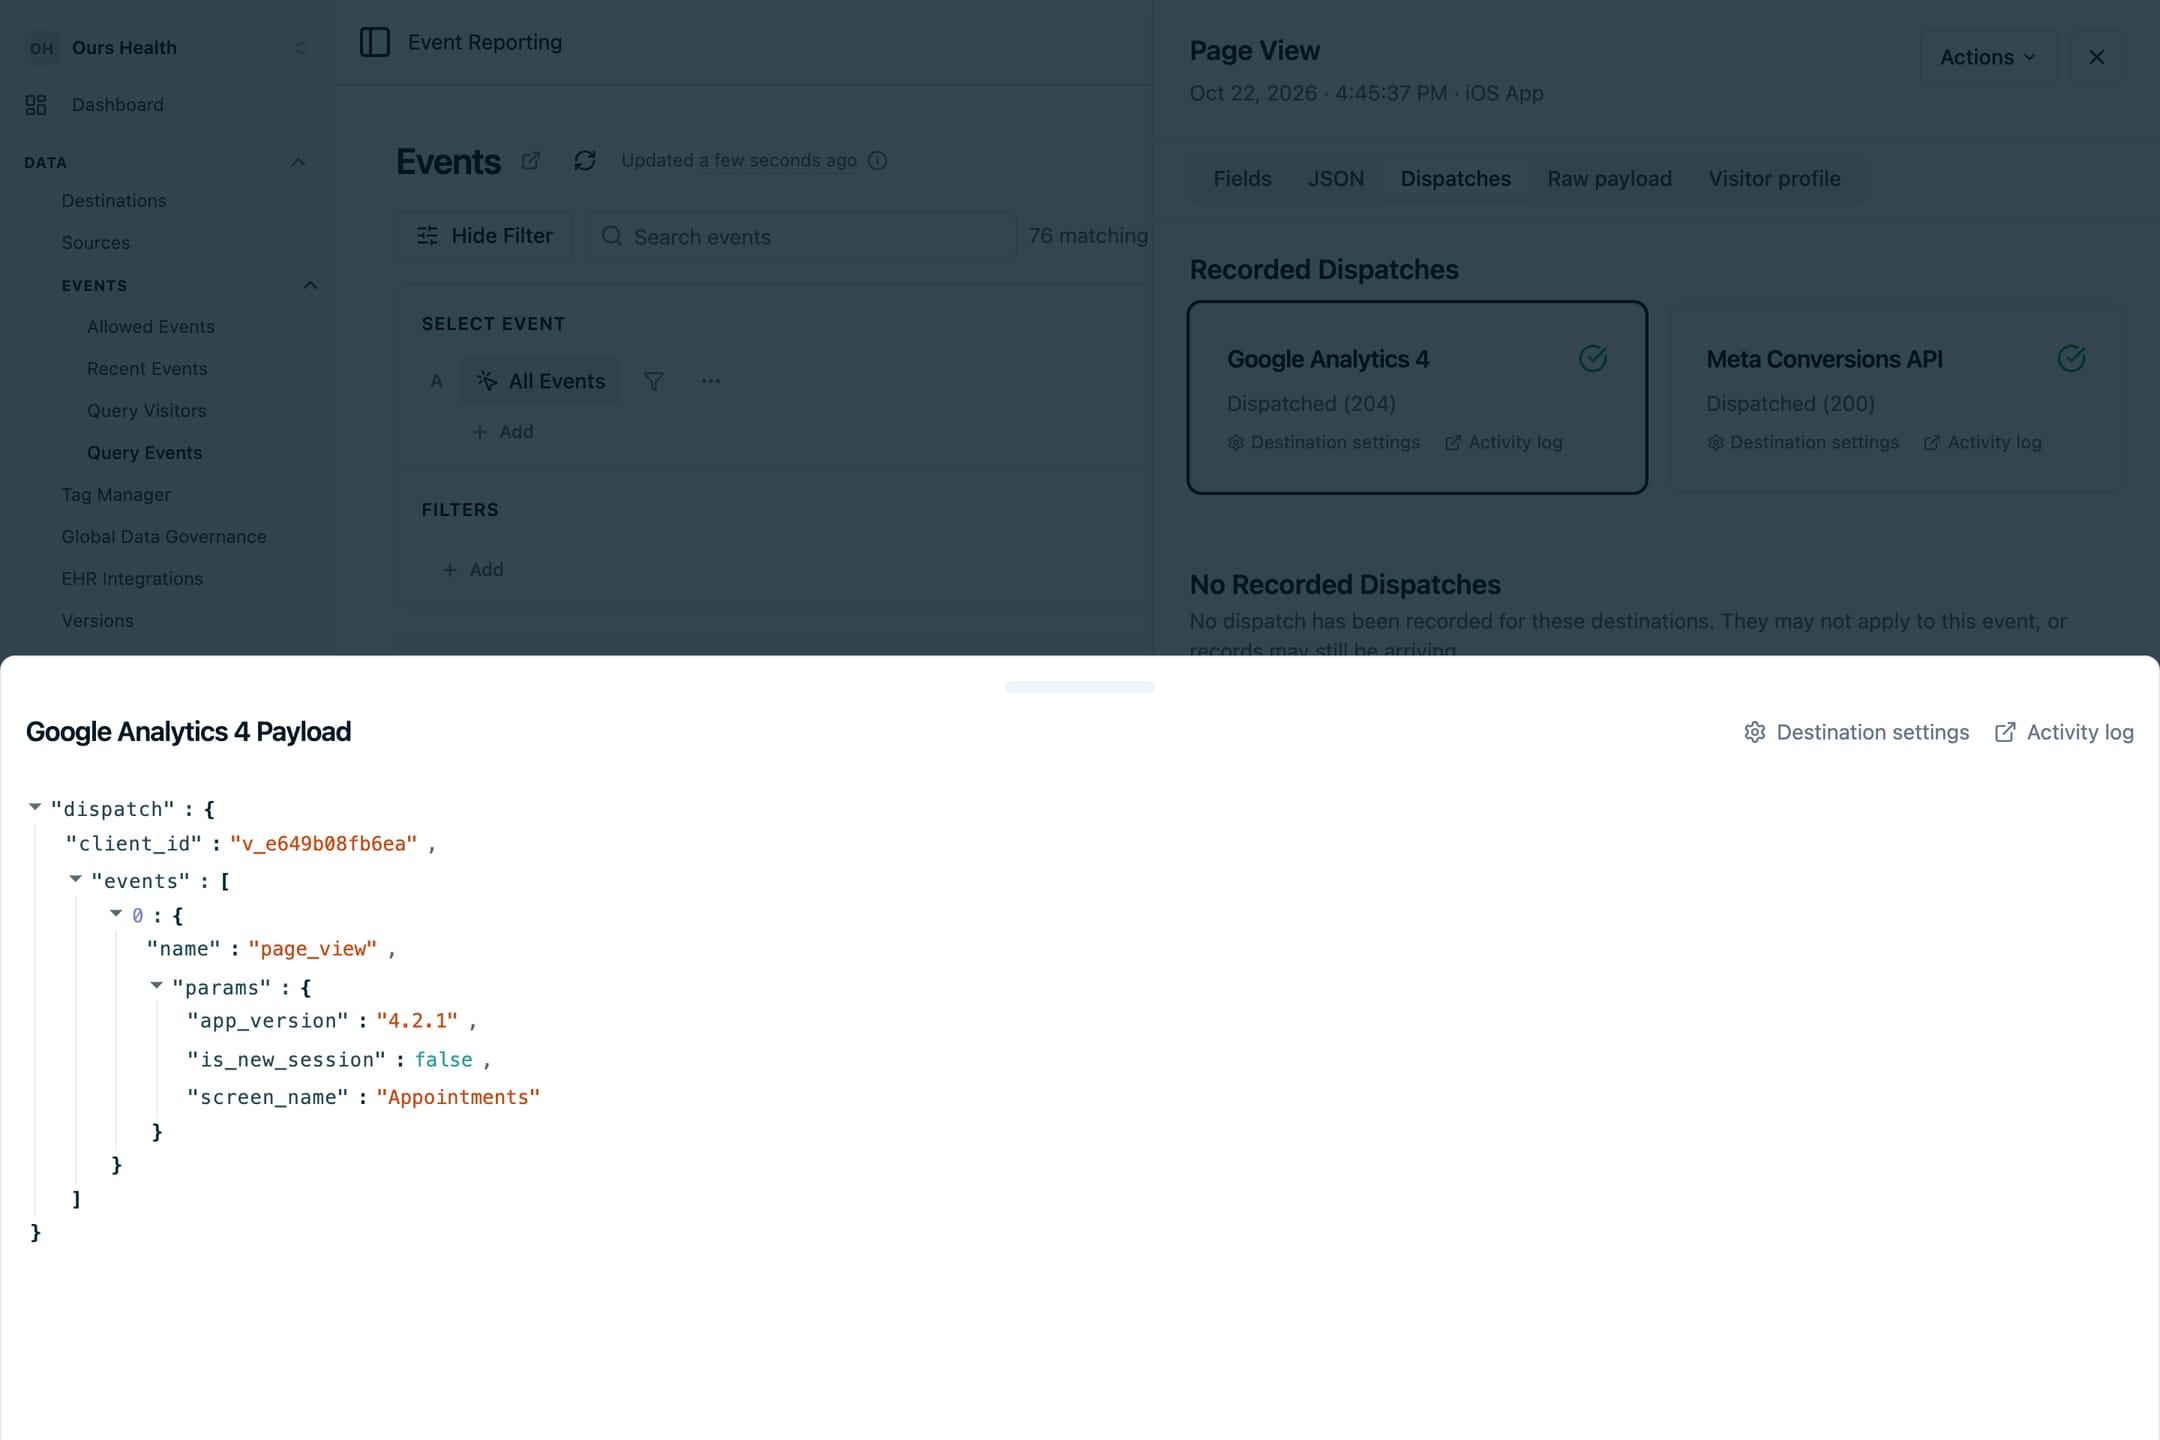Click the filter funnel icon beside All Events
Image resolution: width=2160 pixels, height=1440 pixels.
pyautogui.click(x=653, y=381)
